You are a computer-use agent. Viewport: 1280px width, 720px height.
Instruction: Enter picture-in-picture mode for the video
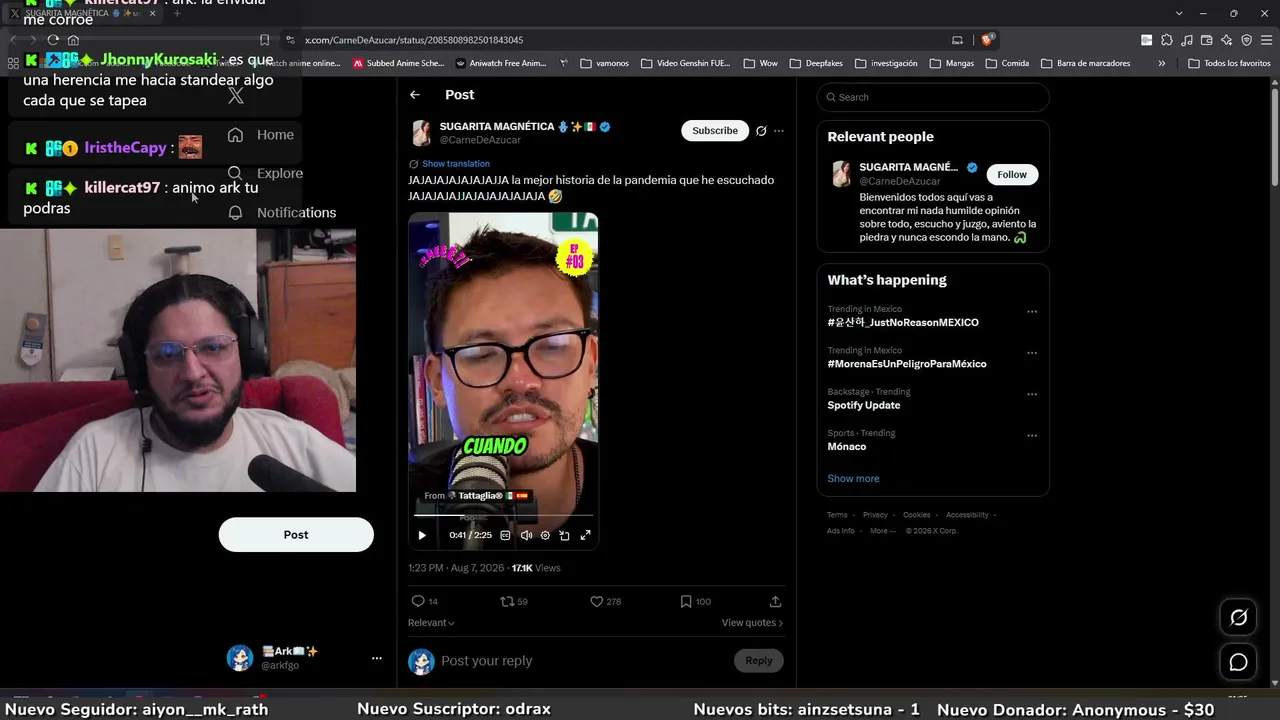coord(564,535)
